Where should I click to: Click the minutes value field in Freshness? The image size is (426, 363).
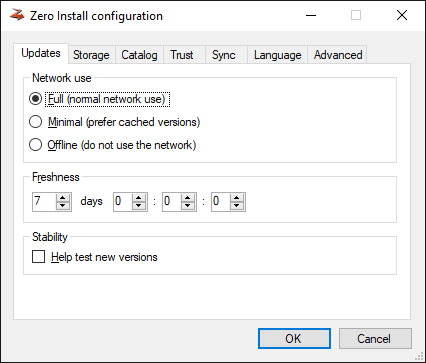172,201
